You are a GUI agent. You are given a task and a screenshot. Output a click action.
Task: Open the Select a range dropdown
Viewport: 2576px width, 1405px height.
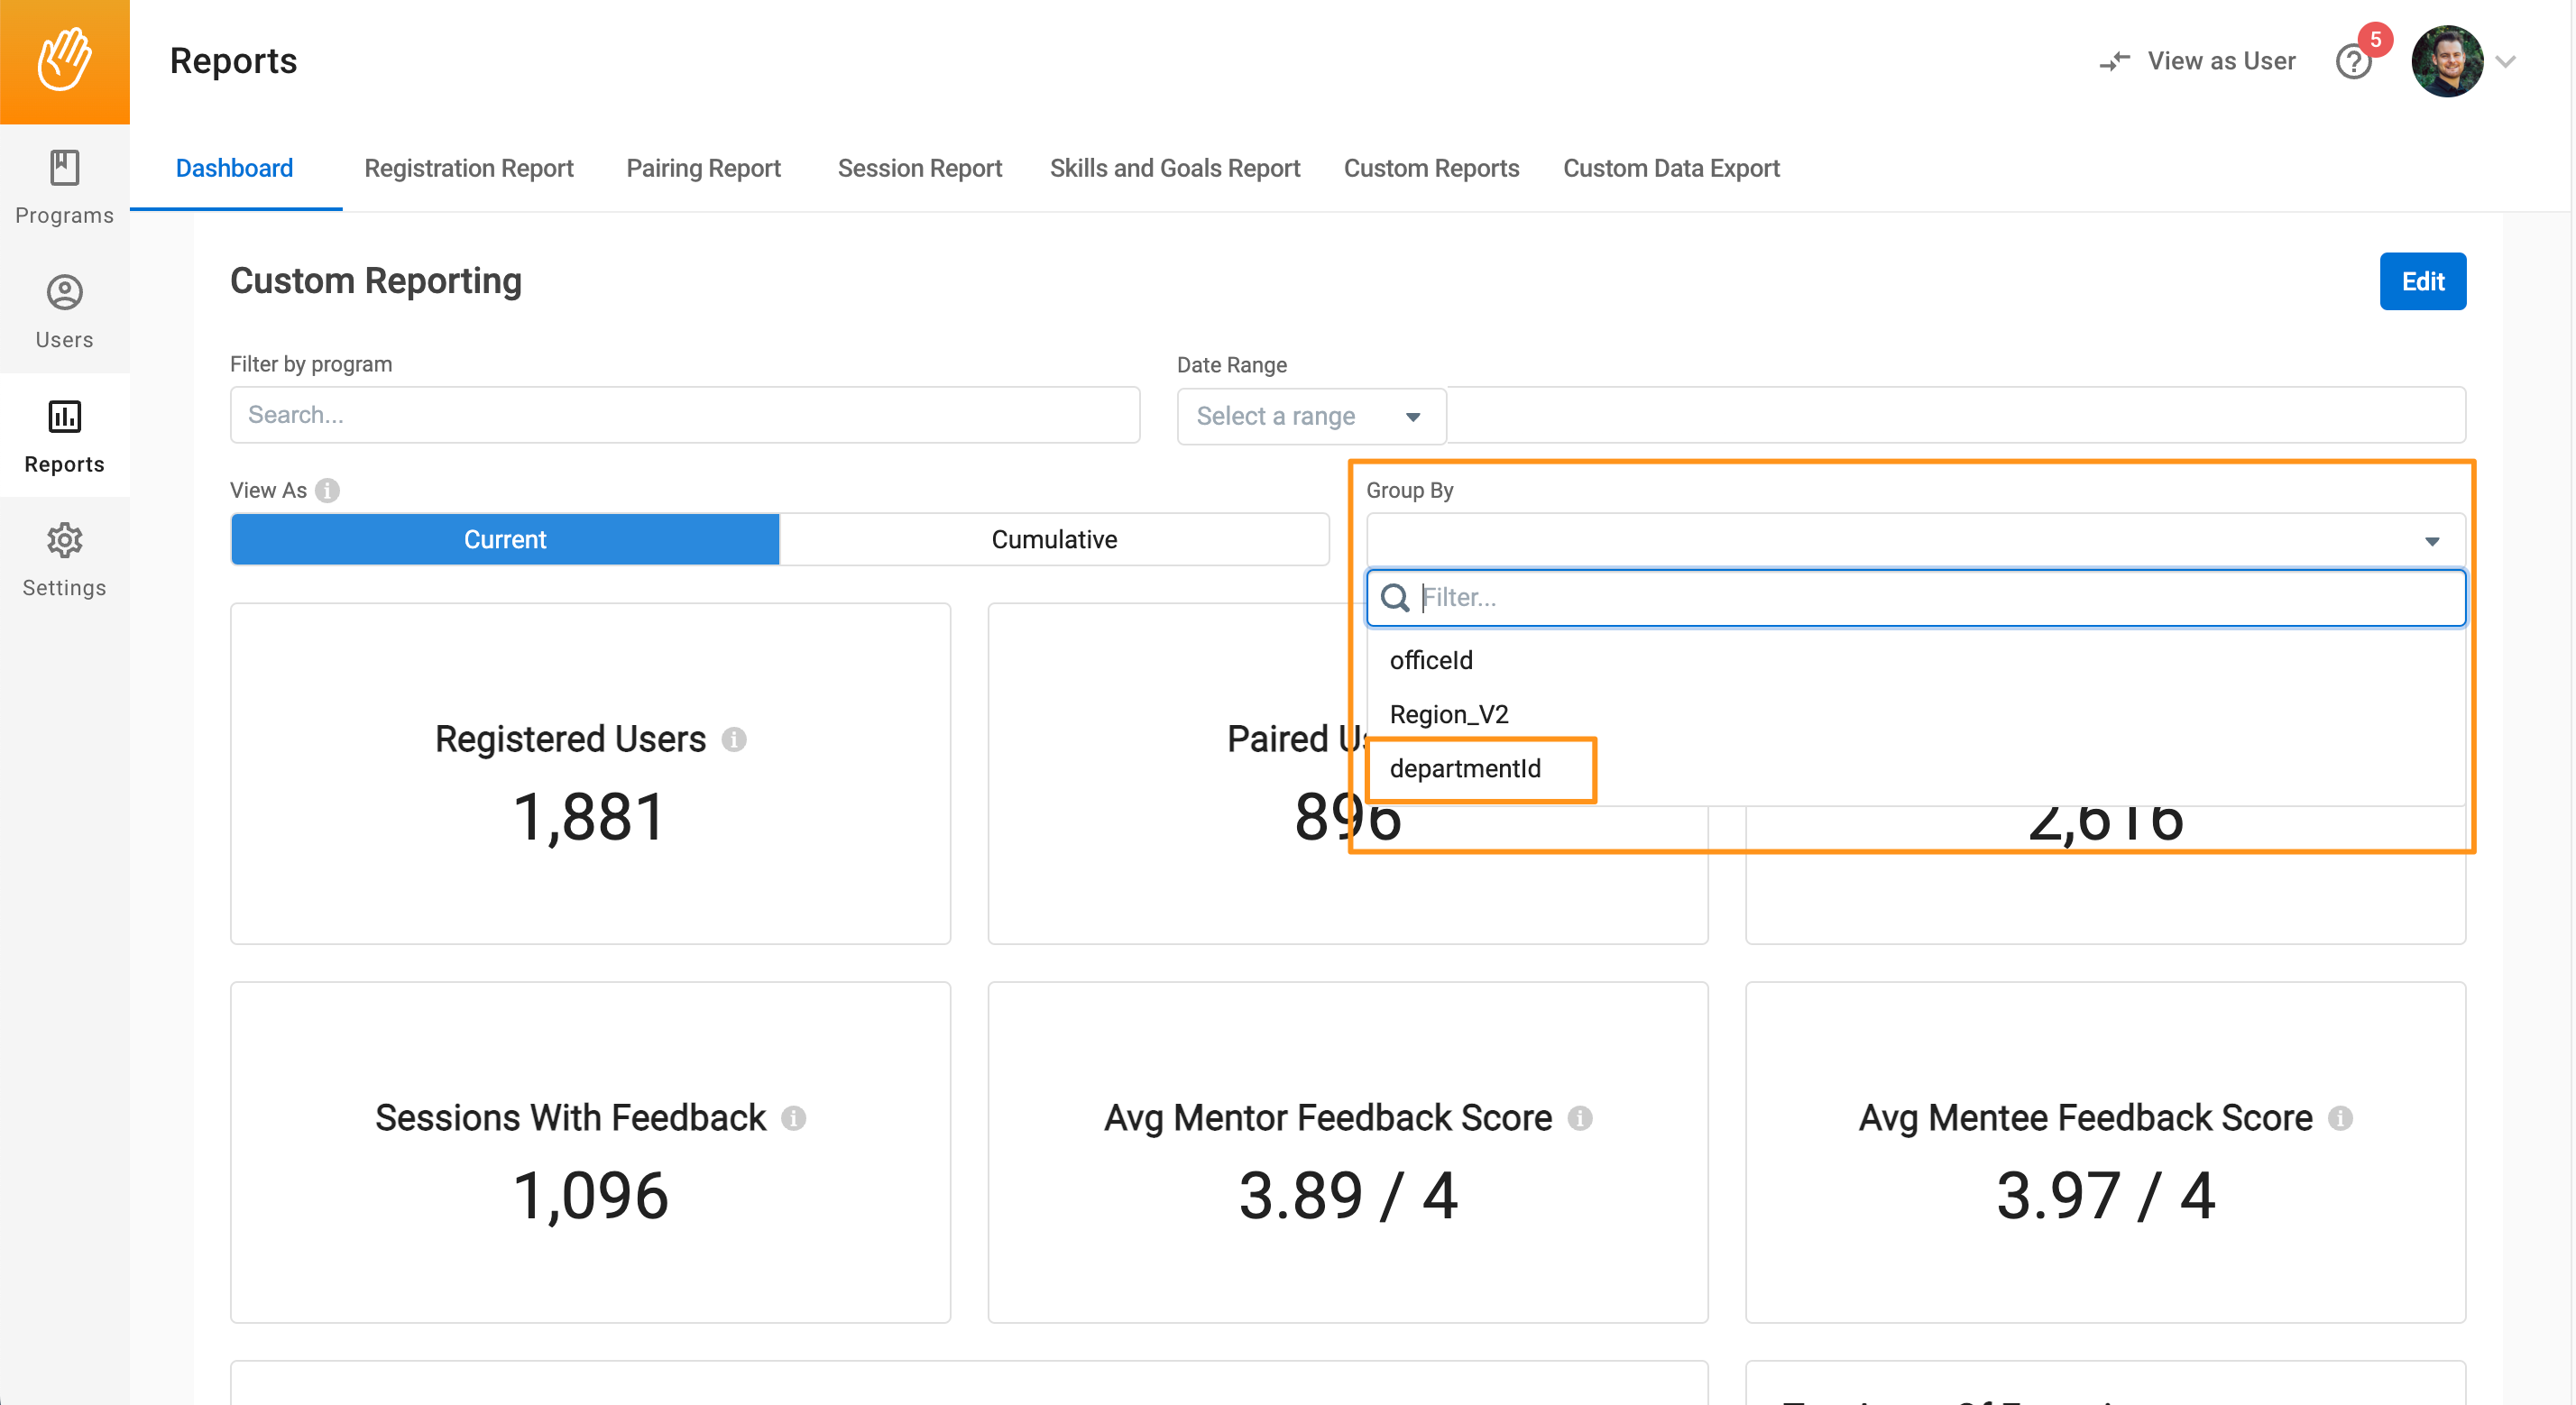[x=1311, y=416]
